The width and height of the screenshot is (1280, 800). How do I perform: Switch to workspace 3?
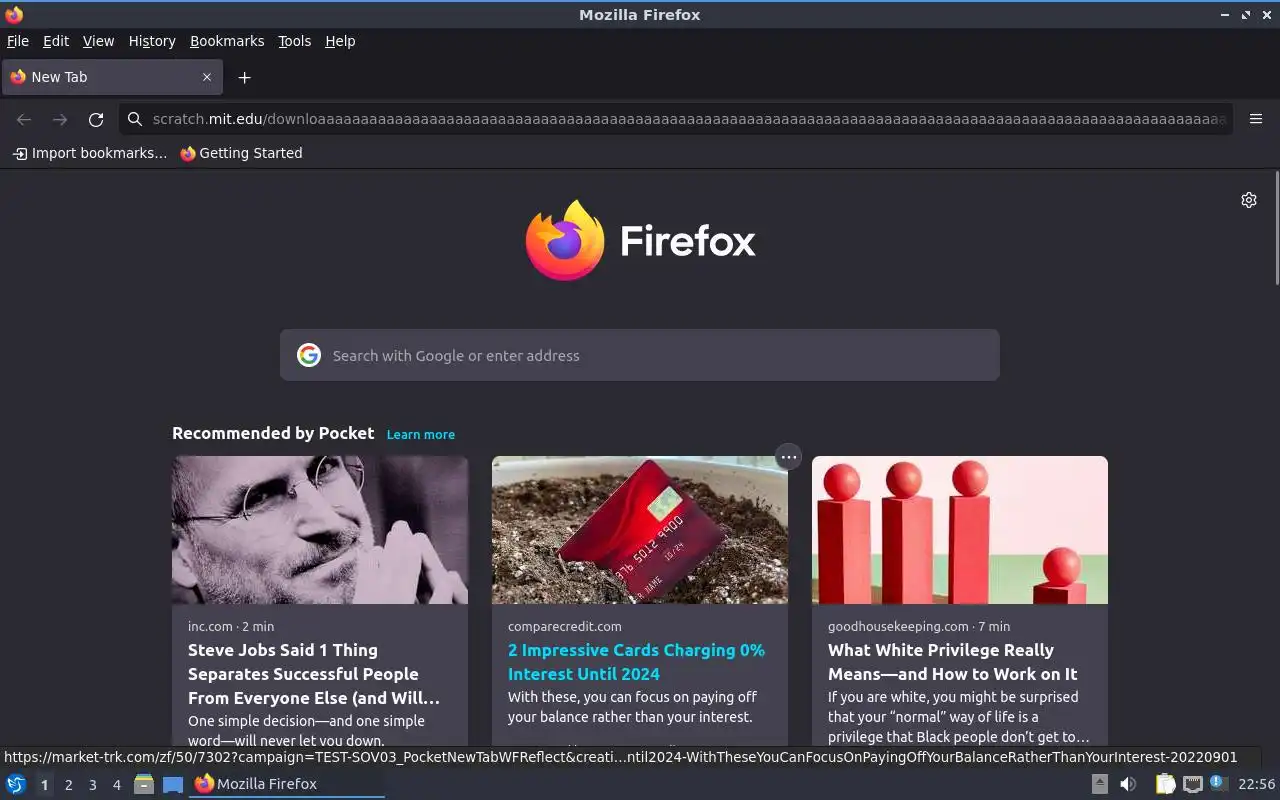(93, 785)
